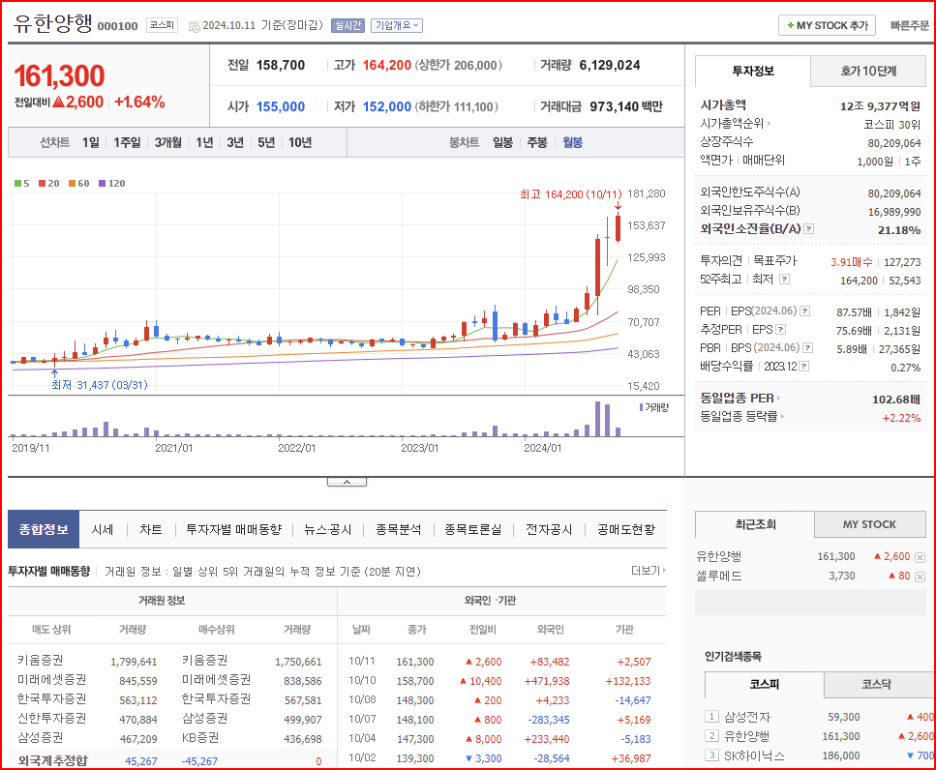Click the purple 120 moving average legend
The width and height of the screenshot is (936, 770).
[x=112, y=183]
